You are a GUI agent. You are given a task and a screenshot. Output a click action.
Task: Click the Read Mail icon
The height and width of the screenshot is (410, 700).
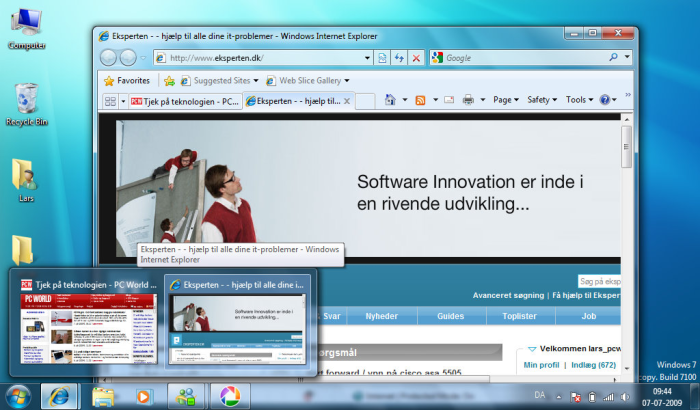[449, 100]
